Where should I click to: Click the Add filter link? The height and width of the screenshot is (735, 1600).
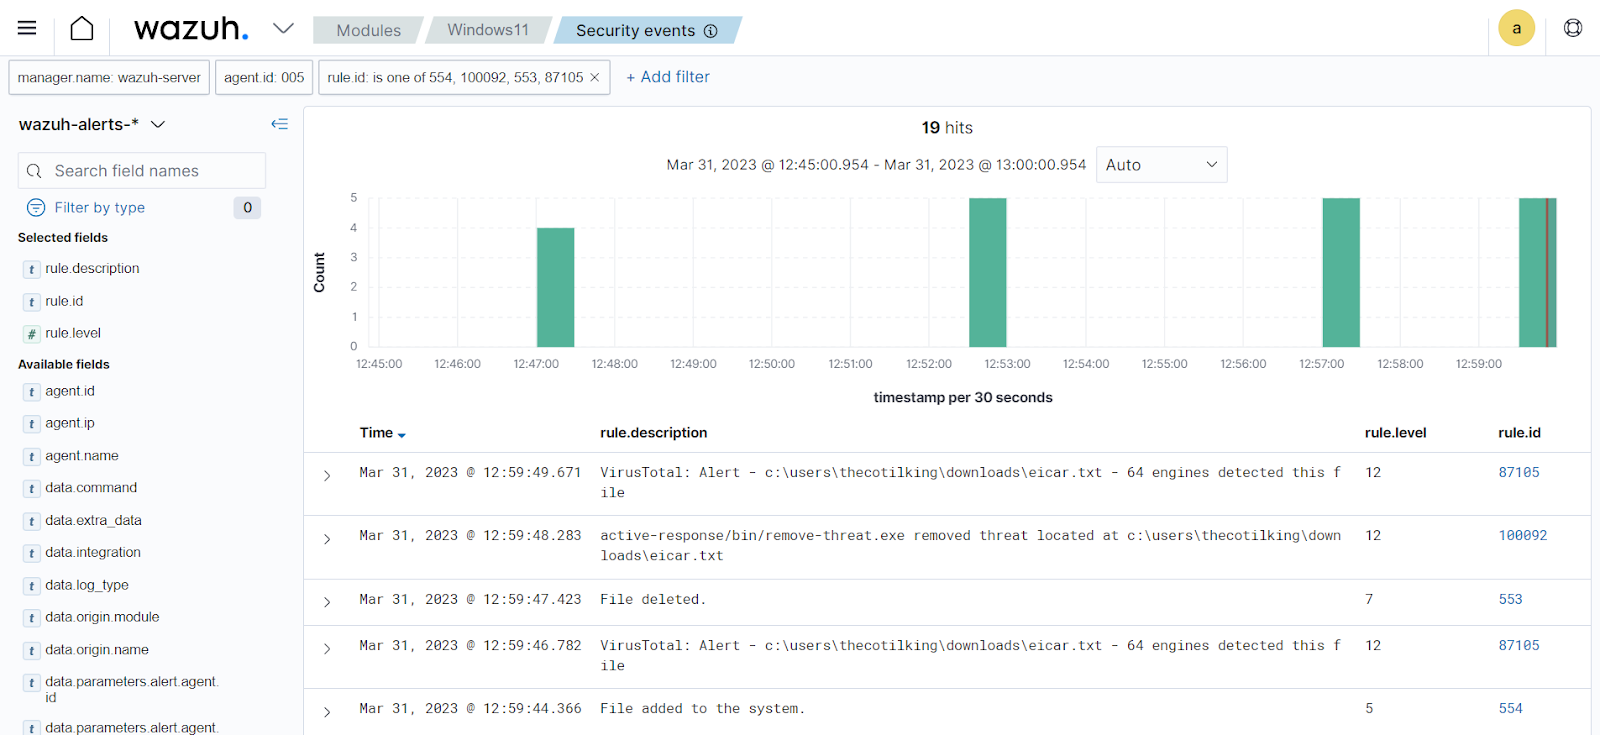[668, 77]
